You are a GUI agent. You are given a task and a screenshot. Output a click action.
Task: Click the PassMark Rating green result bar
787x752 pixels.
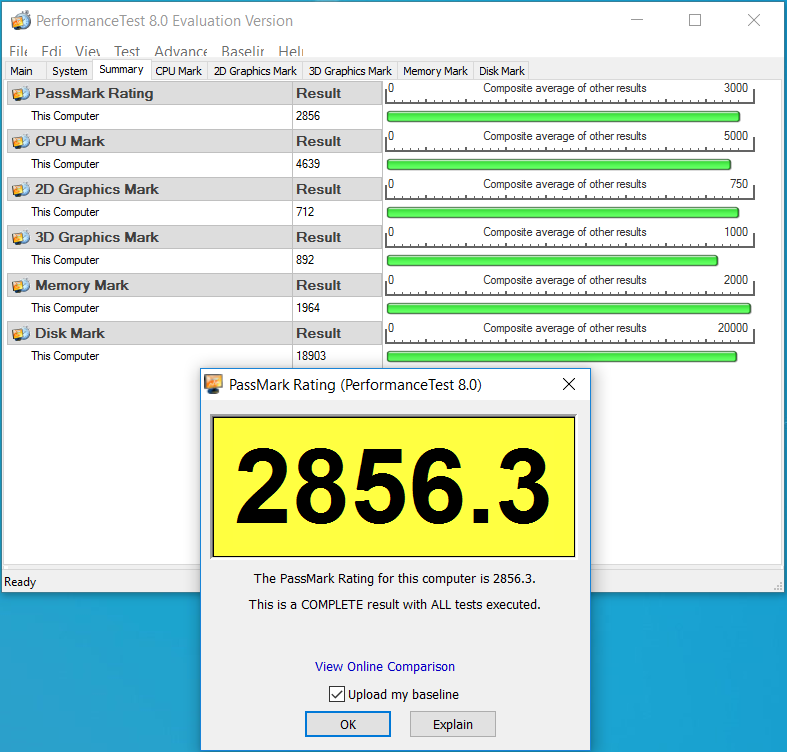click(x=564, y=117)
